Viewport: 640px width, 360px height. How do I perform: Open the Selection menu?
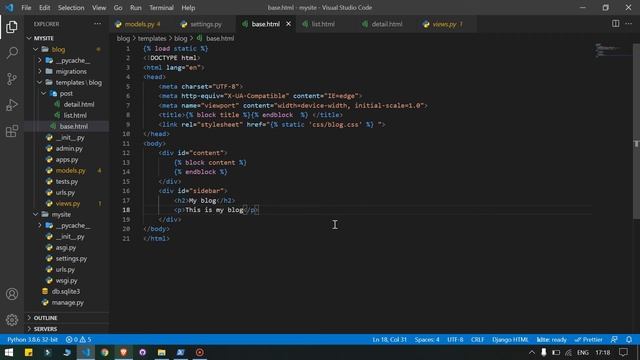71,8
